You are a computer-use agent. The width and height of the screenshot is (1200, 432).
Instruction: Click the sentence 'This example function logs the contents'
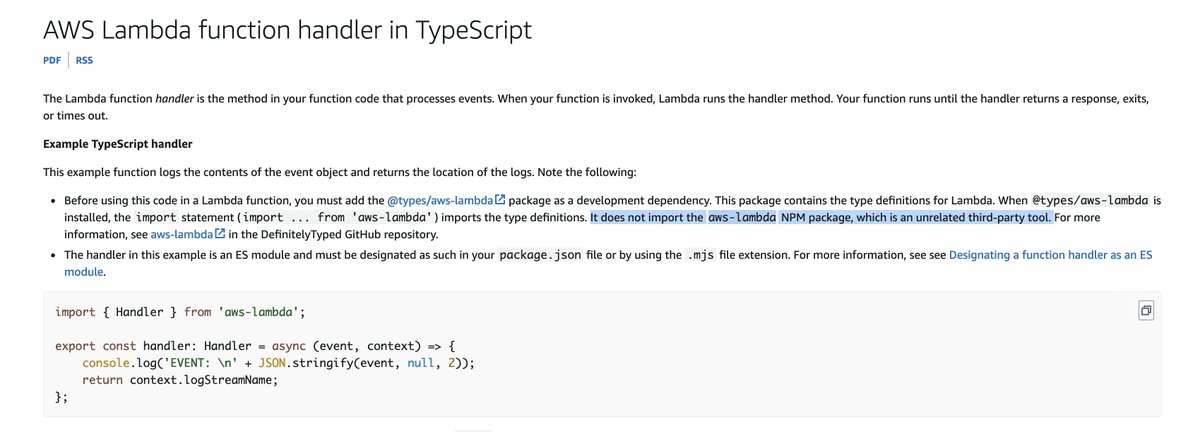coord(339,172)
